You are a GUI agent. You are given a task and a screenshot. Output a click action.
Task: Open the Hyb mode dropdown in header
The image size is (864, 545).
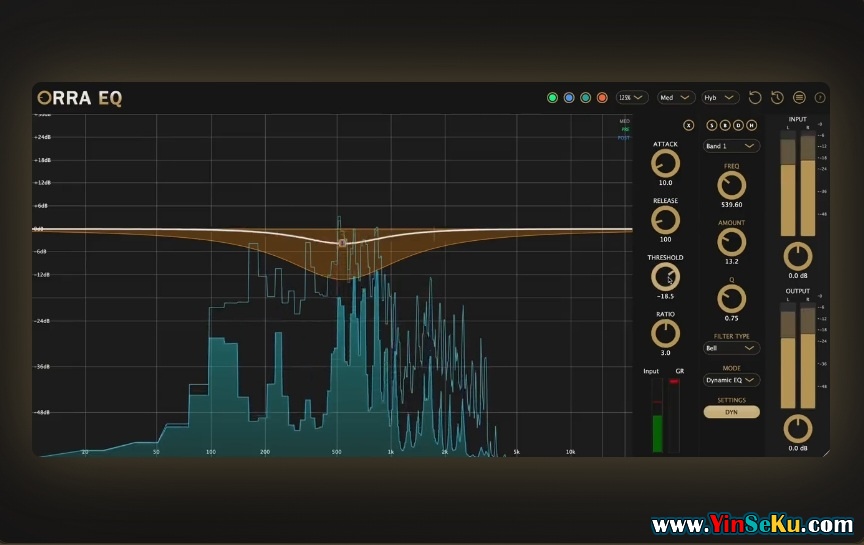point(720,98)
